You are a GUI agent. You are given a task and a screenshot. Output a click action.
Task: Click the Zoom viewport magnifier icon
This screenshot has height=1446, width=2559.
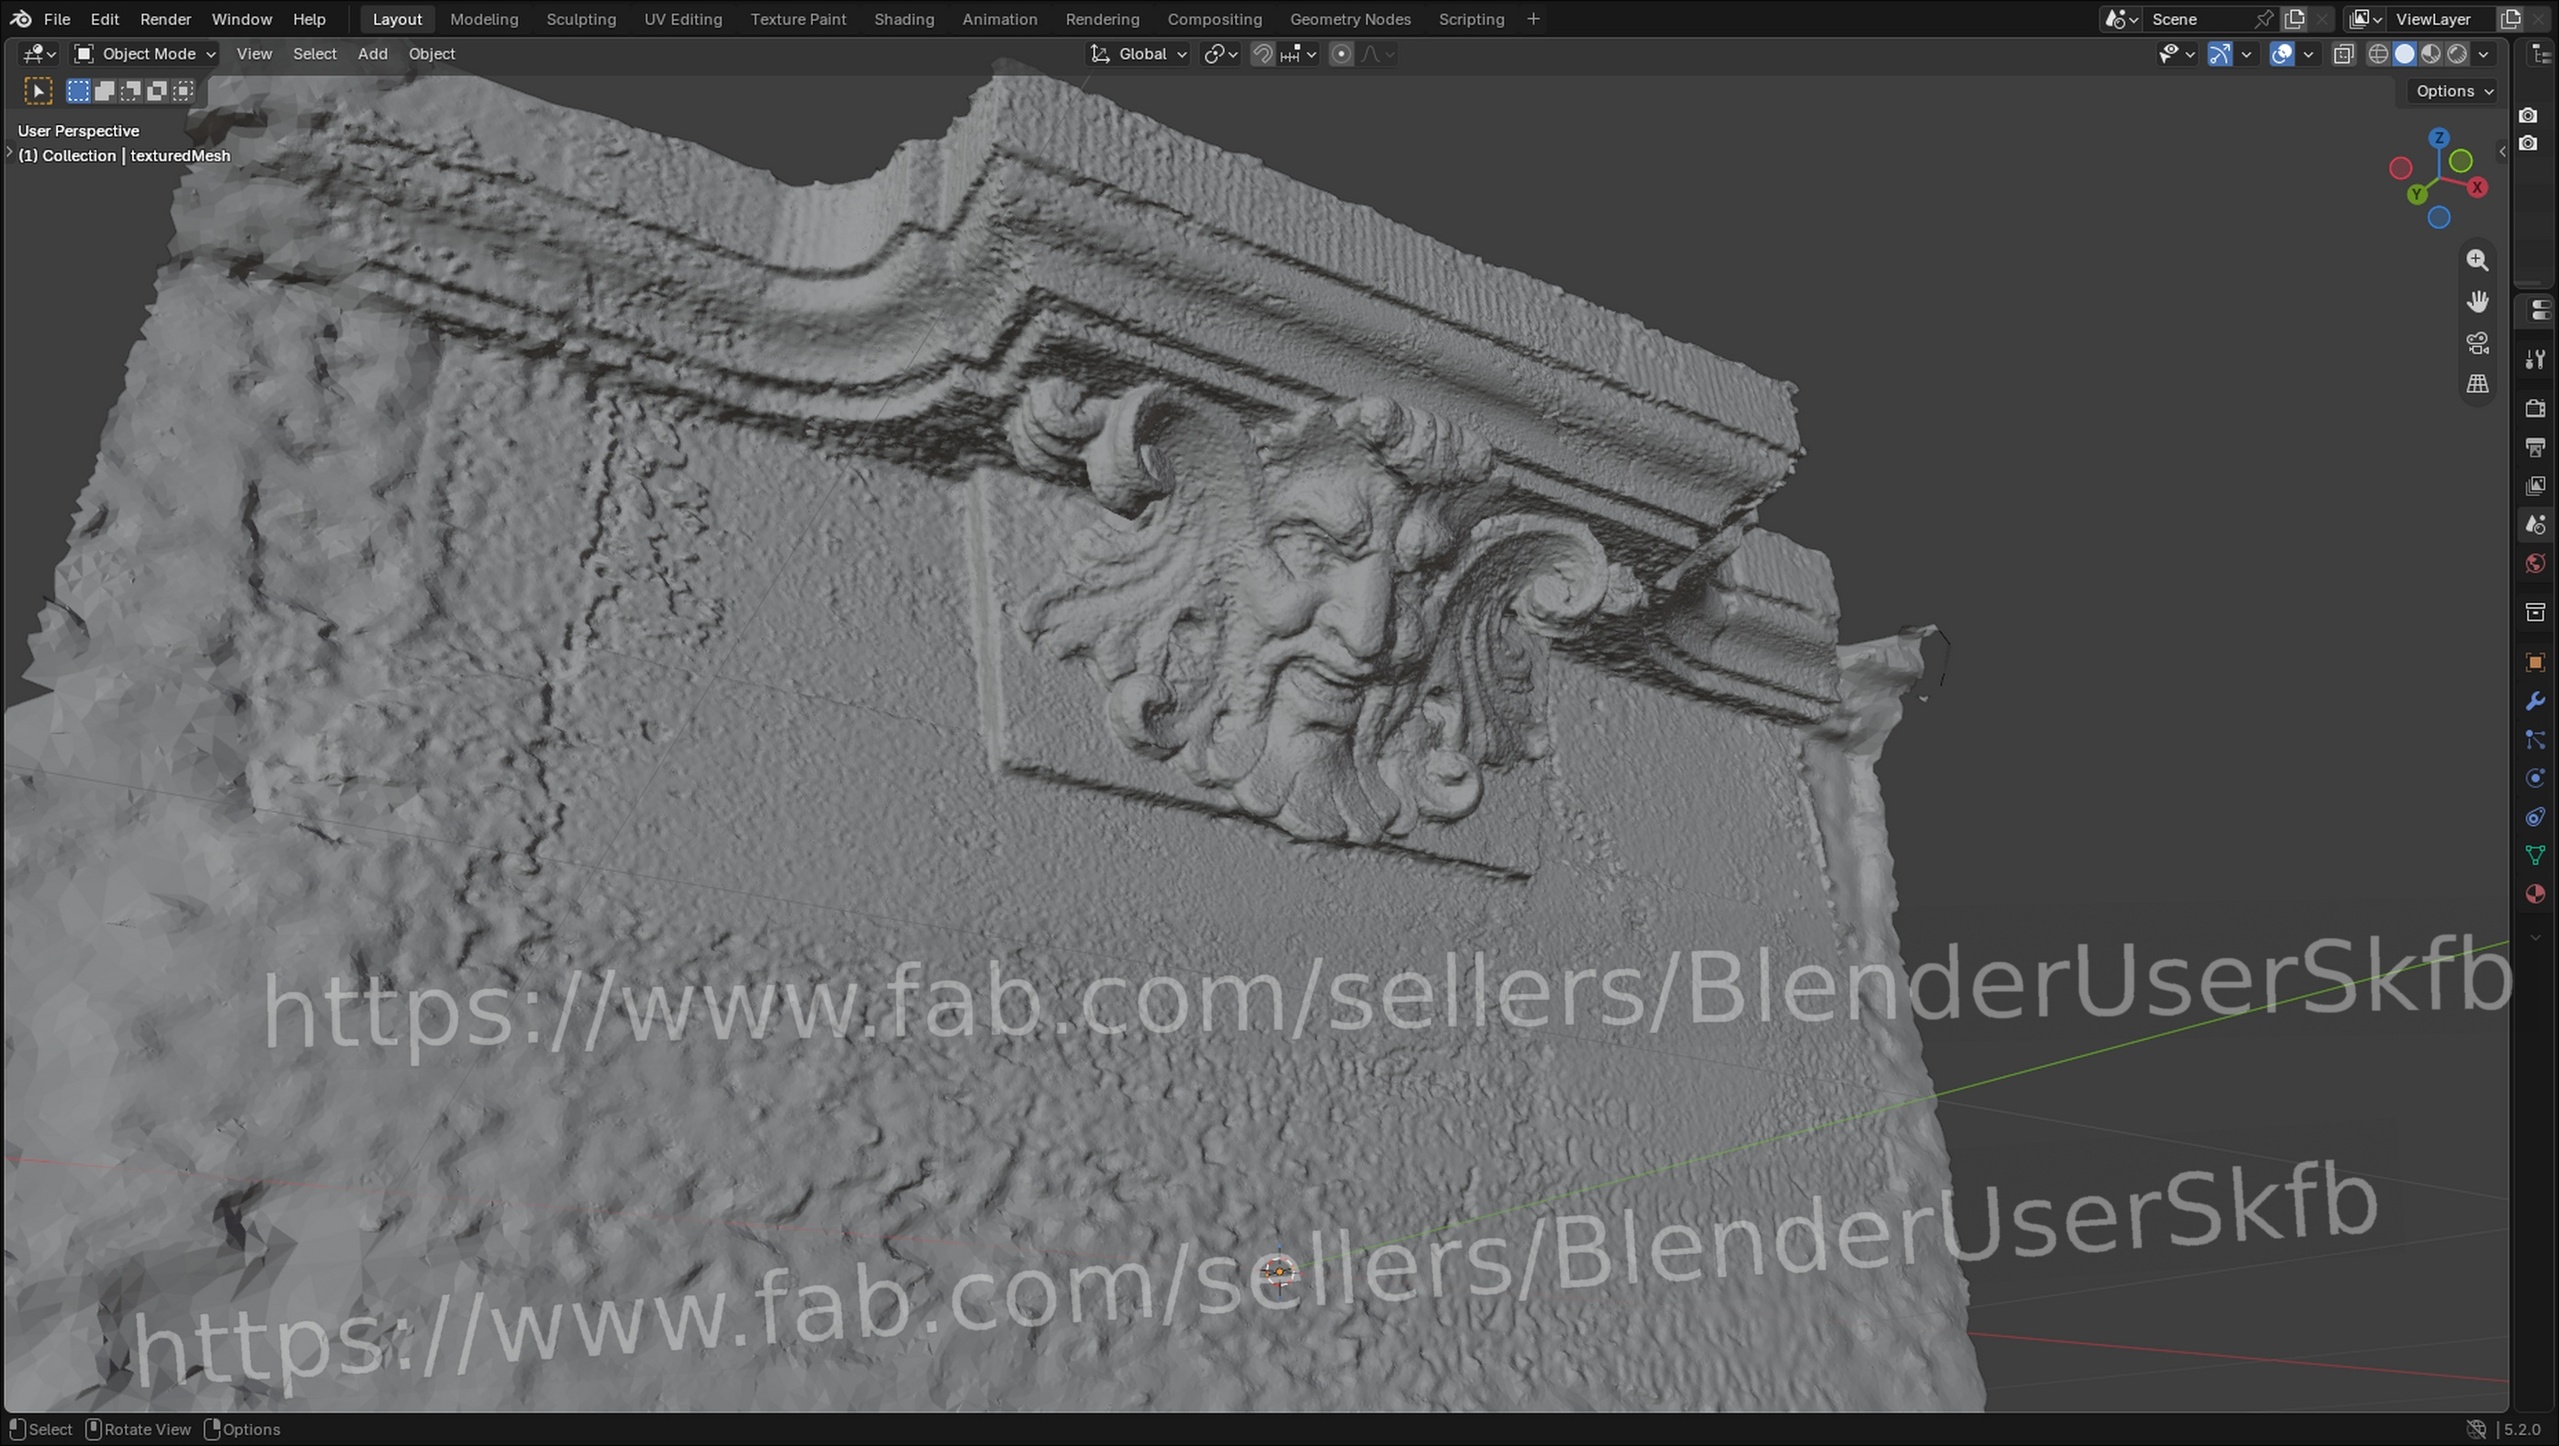tap(2476, 260)
